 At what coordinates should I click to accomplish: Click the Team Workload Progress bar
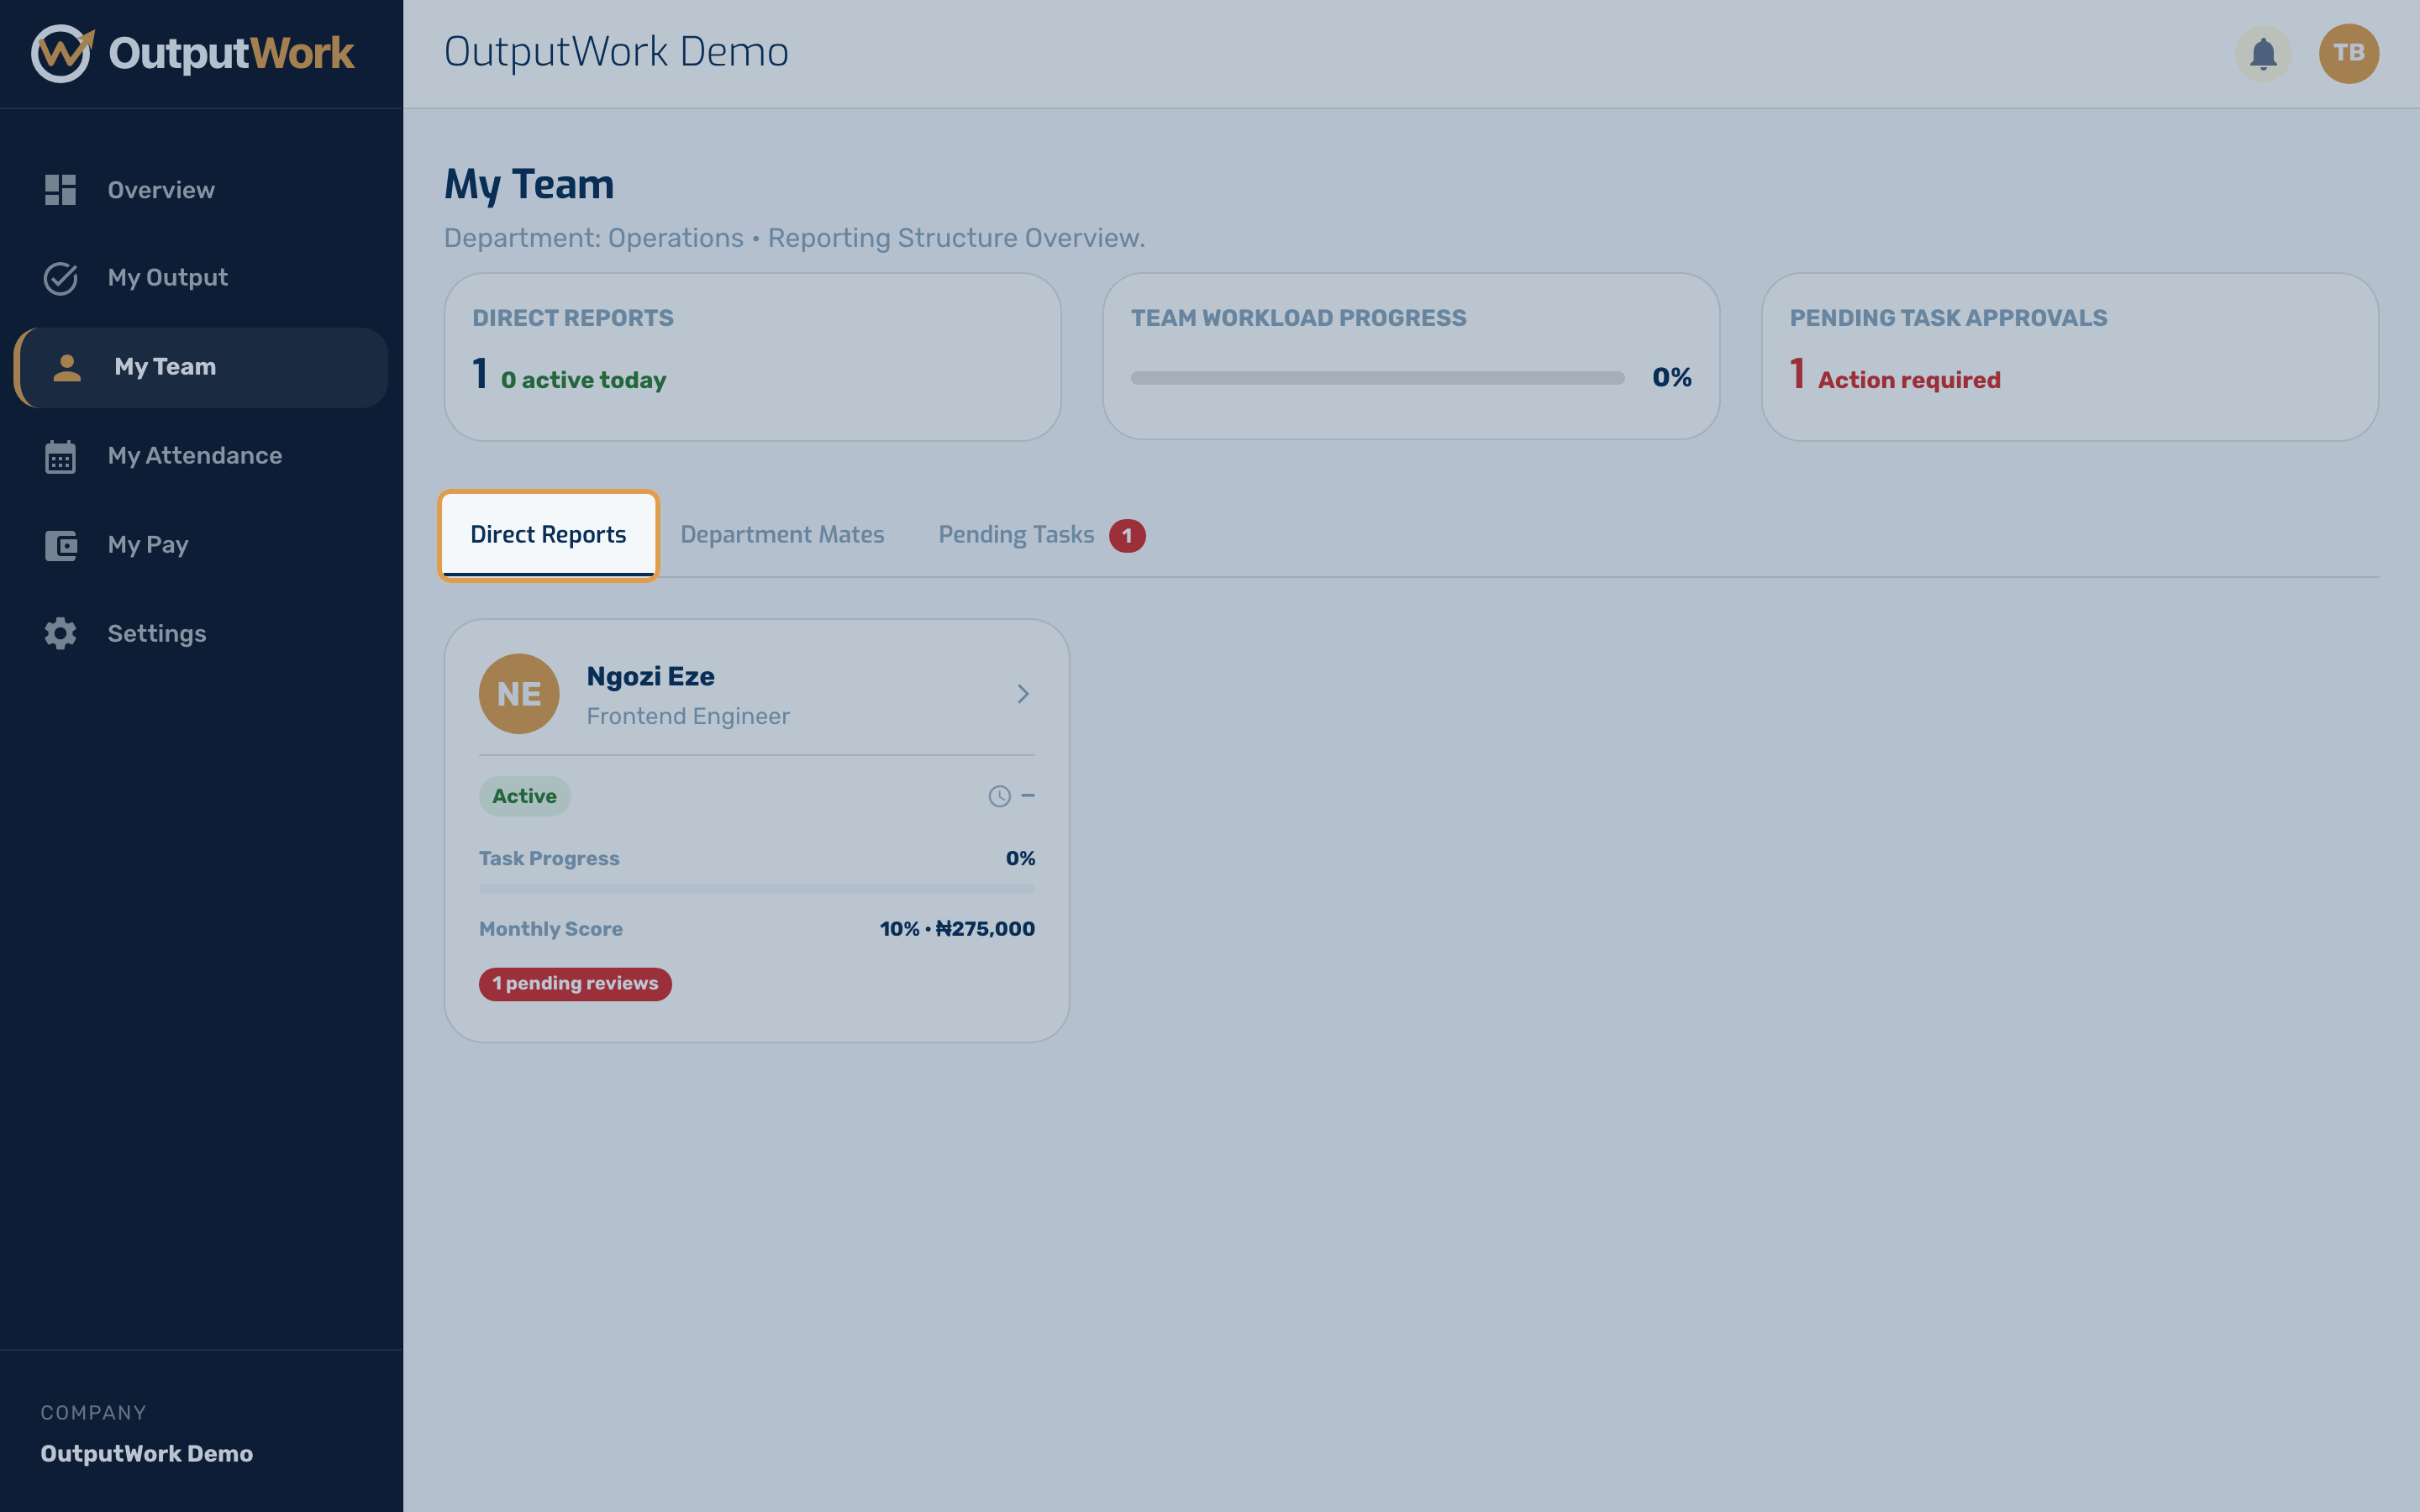pyautogui.click(x=1377, y=378)
